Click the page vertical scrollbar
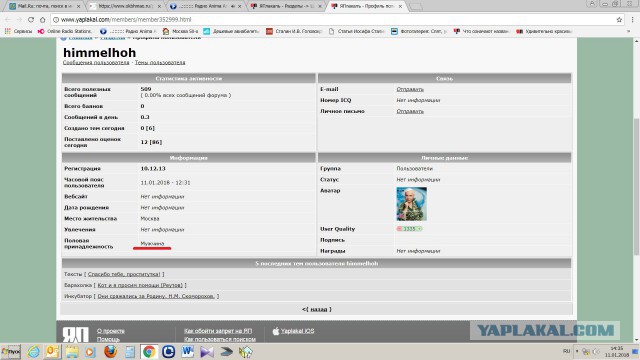This screenshot has width=640, height=360. 636,188
